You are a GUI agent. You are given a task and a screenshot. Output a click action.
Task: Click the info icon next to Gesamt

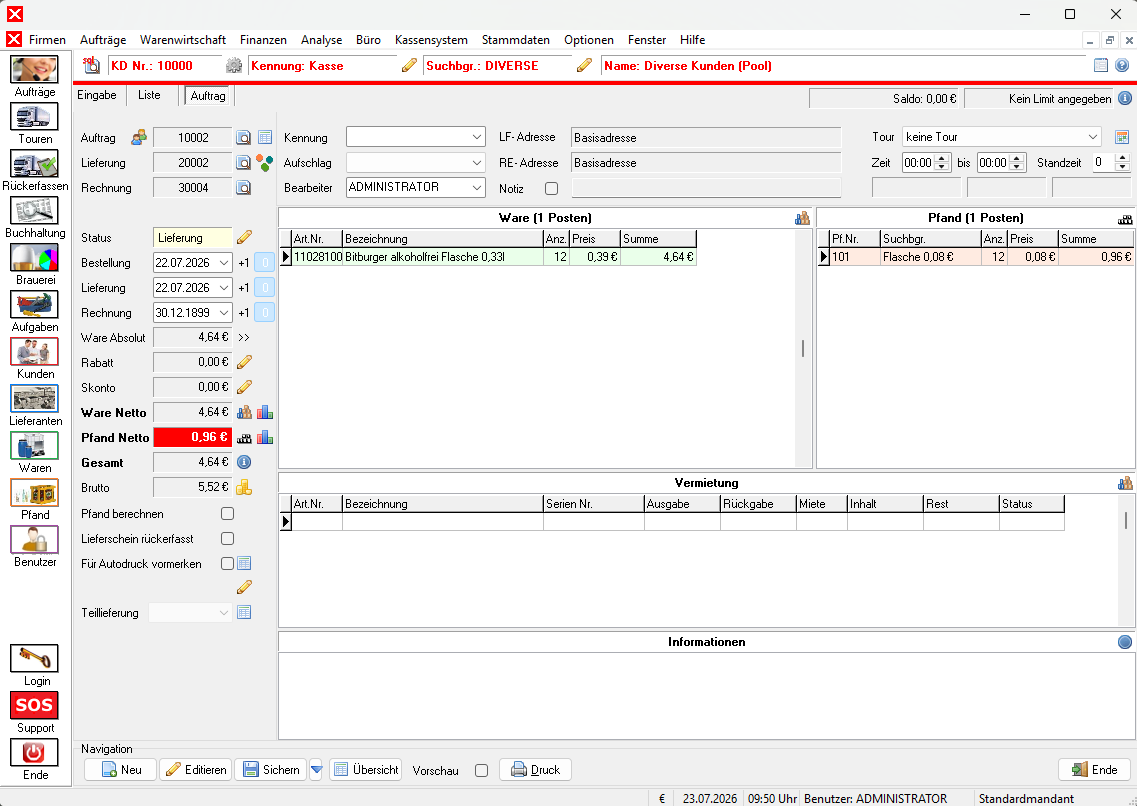click(x=244, y=462)
